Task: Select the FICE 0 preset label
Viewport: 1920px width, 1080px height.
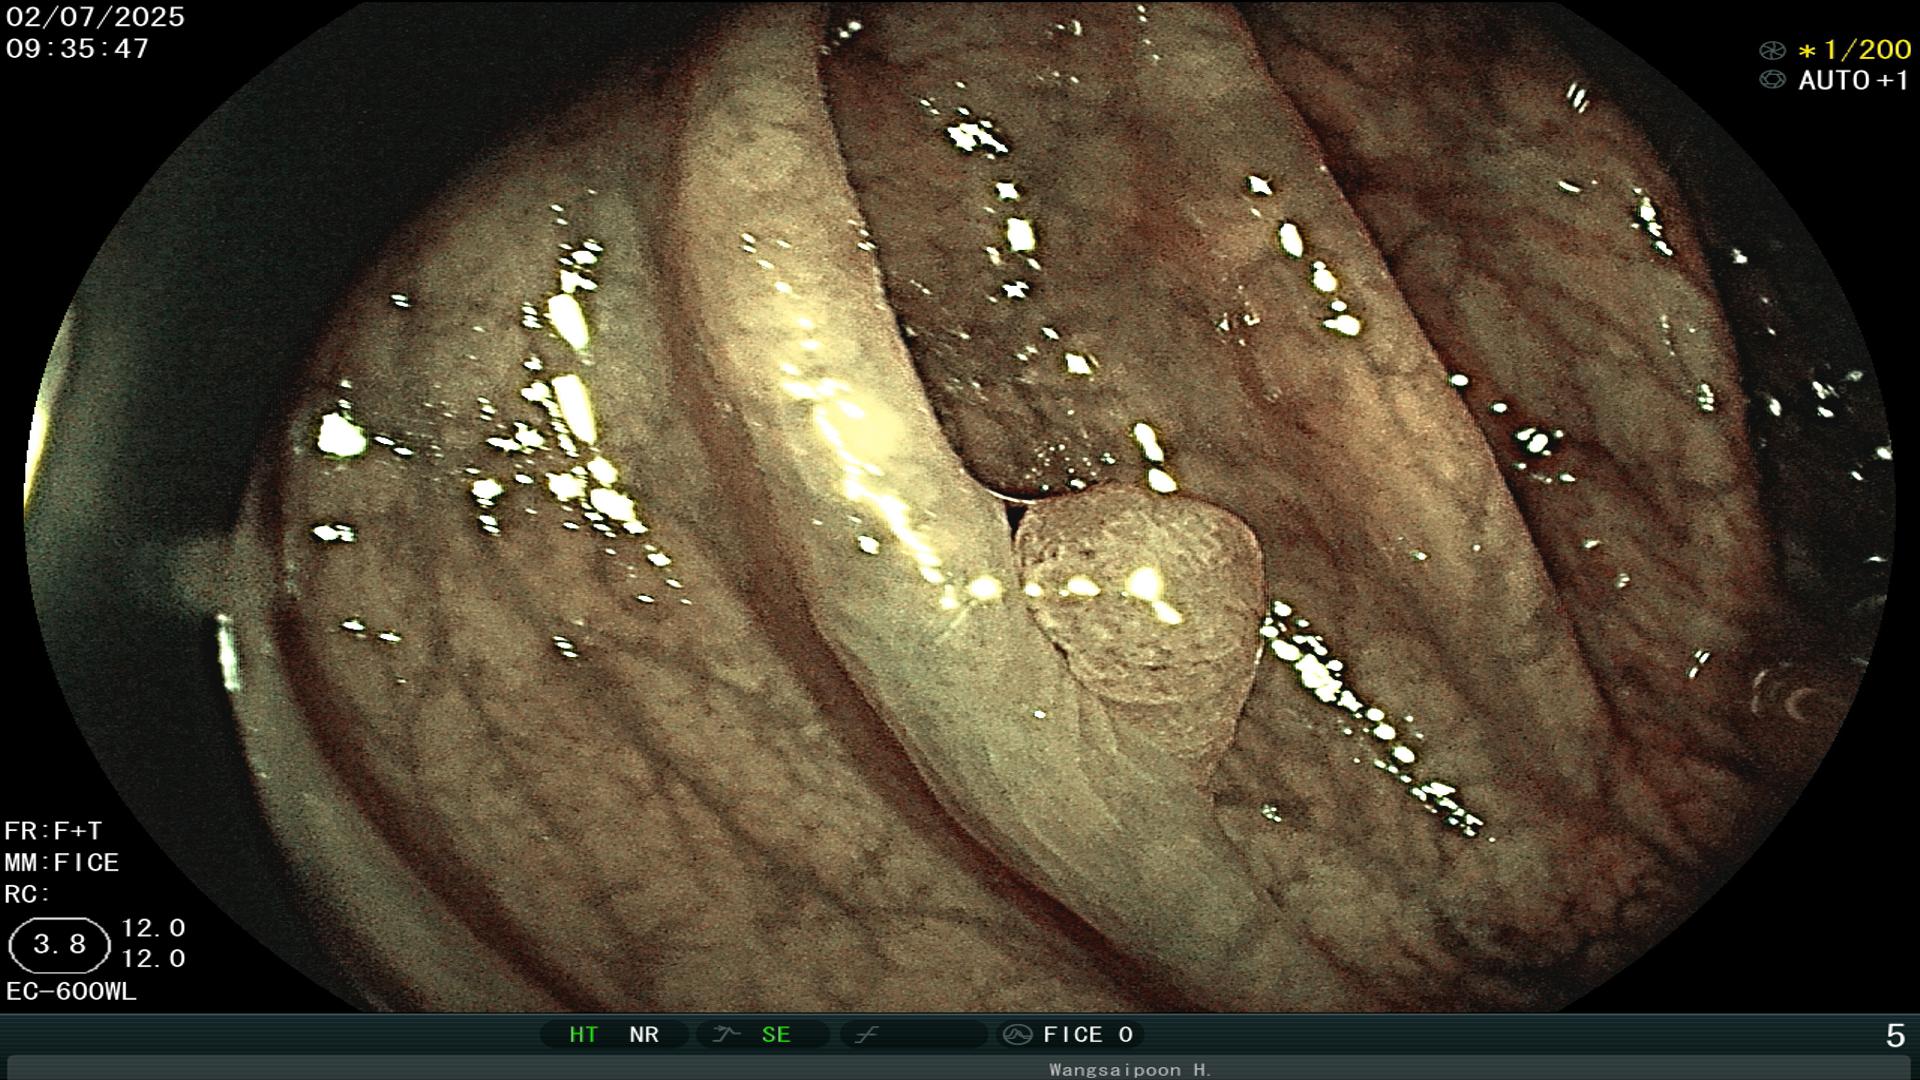Action: (1088, 1035)
